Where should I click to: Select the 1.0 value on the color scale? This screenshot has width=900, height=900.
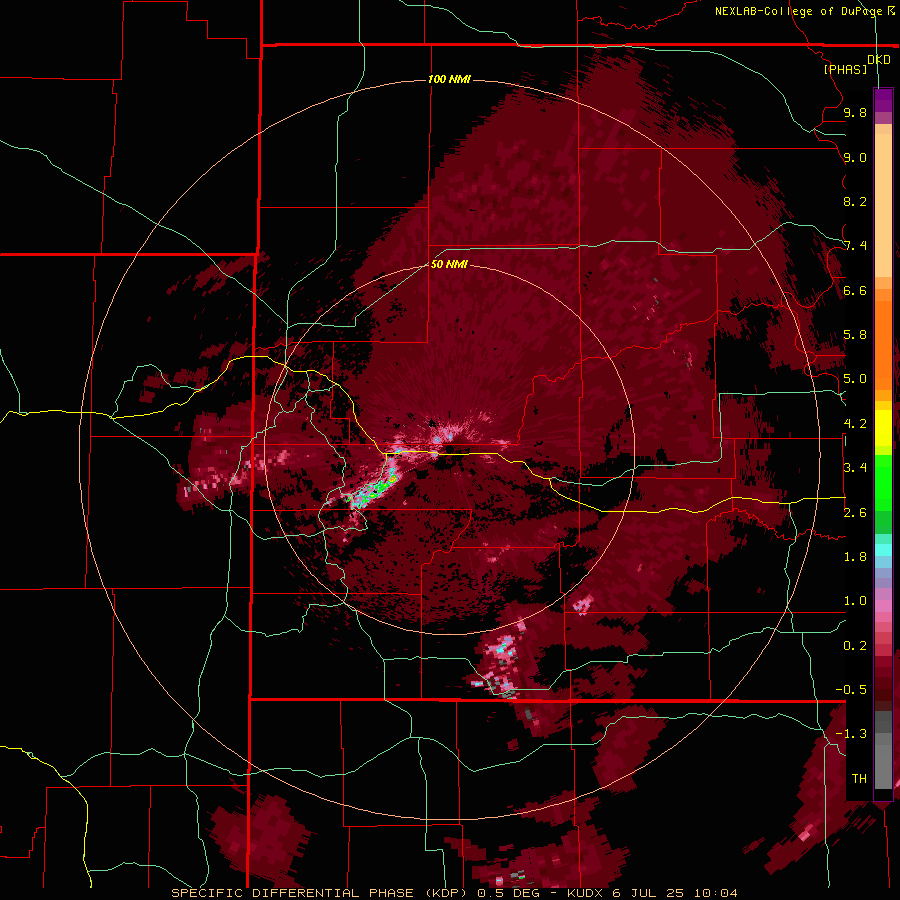coord(855,601)
